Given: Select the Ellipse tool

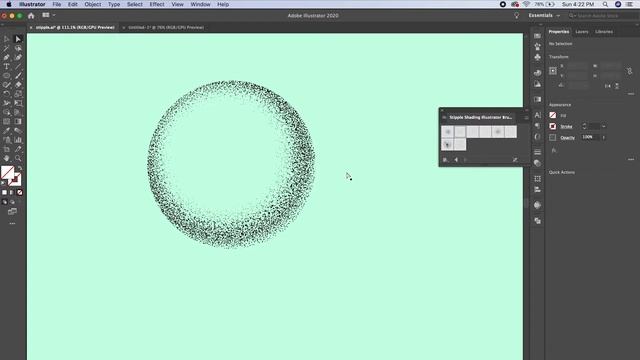Looking at the screenshot, I should tap(6, 76).
